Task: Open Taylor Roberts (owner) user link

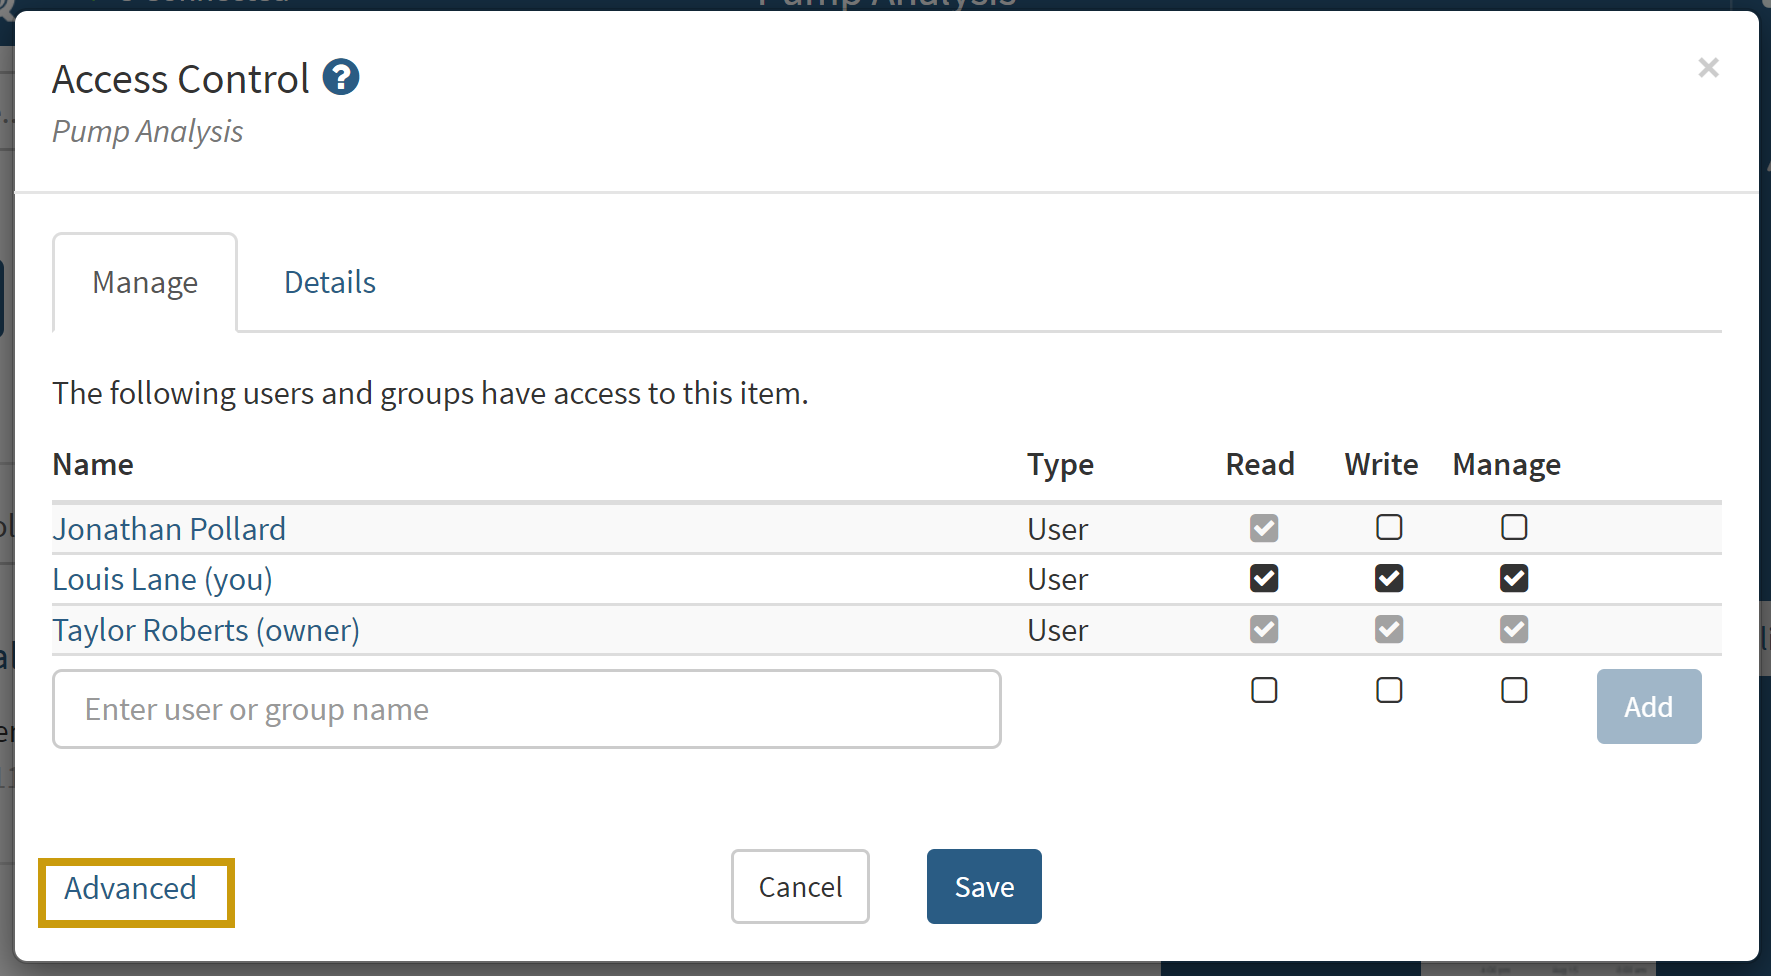Action: (206, 631)
